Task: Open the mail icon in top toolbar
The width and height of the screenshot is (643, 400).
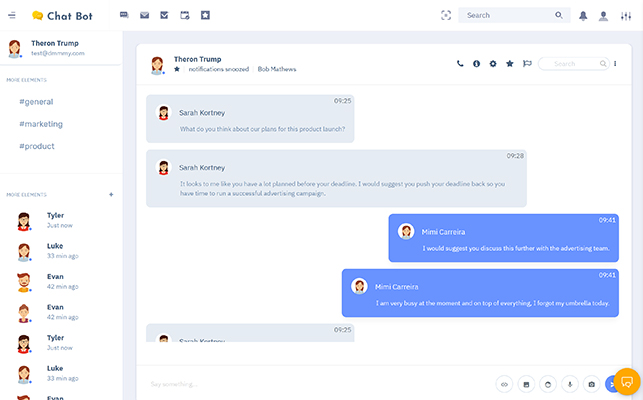Action: (144, 16)
